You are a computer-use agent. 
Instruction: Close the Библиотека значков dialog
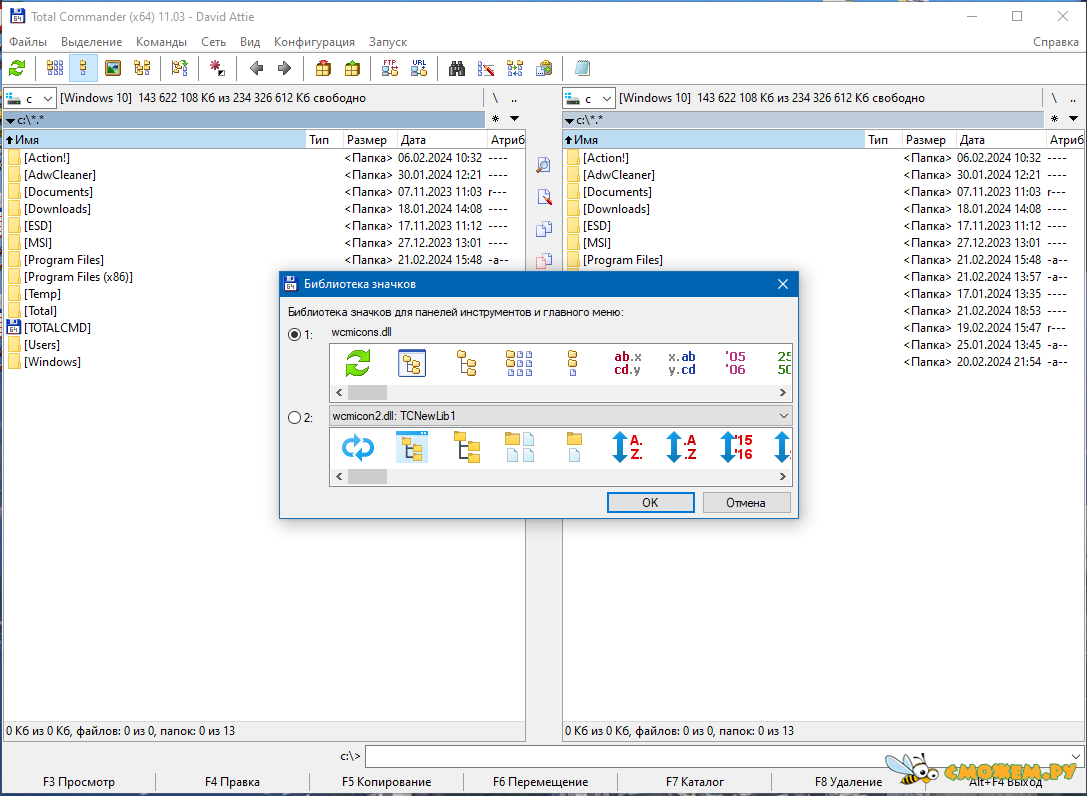pyautogui.click(x=783, y=284)
